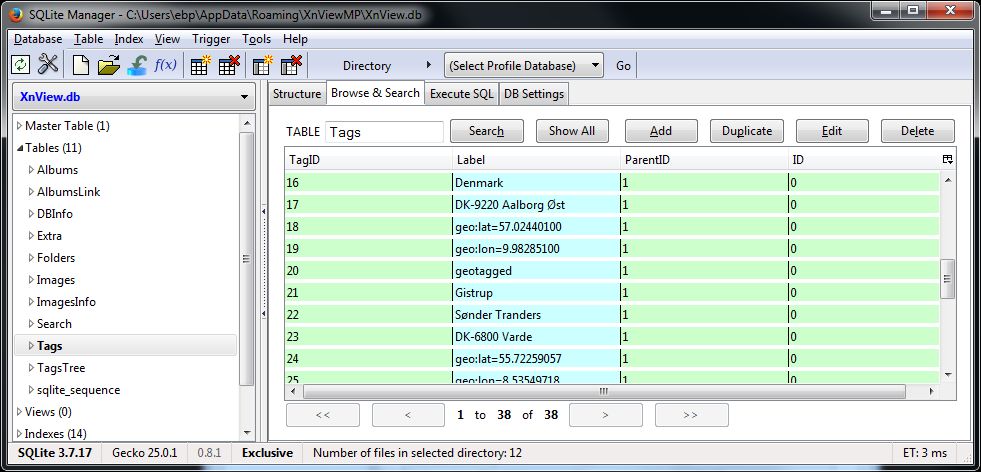Click the Go button
Screen dimensions: 981x472
pos(623,65)
